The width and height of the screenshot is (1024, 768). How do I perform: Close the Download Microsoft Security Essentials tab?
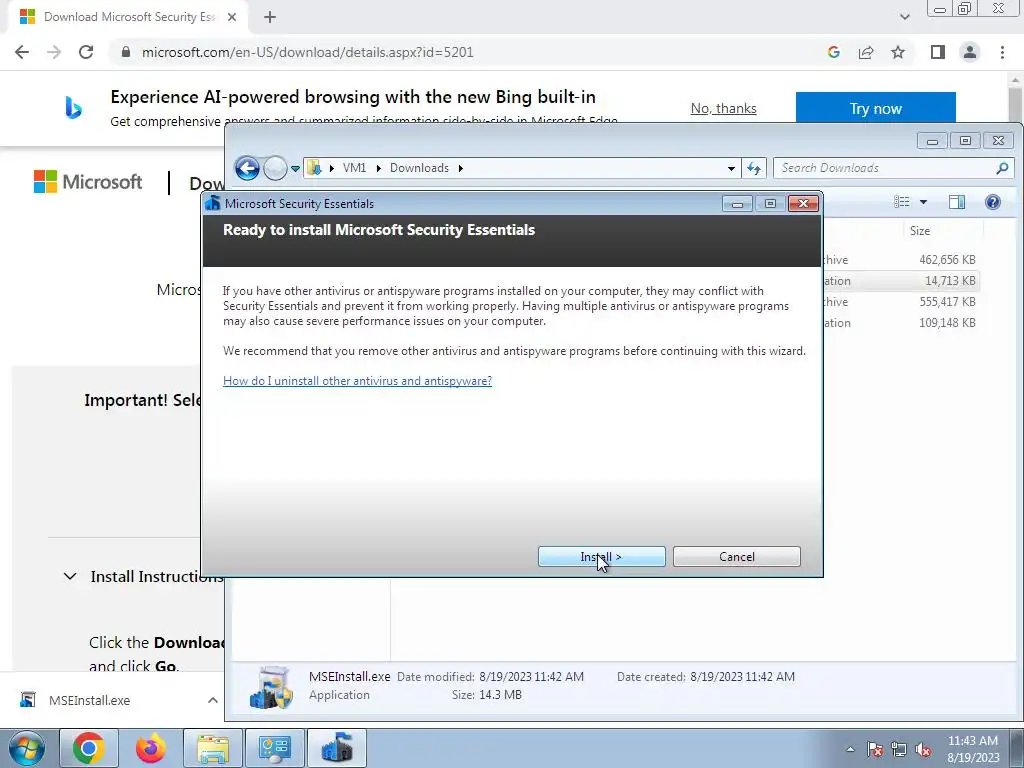pos(232,17)
